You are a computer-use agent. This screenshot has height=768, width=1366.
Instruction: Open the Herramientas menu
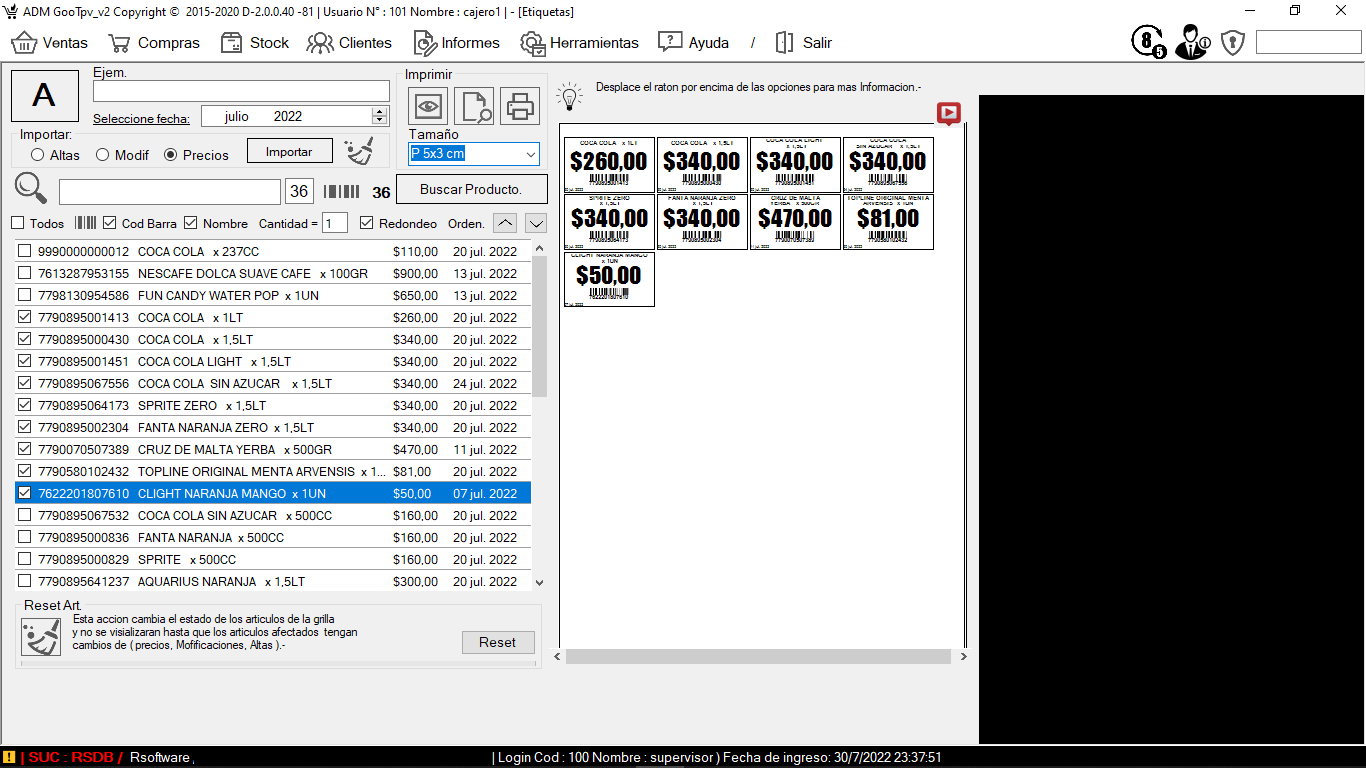click(580, 43)
